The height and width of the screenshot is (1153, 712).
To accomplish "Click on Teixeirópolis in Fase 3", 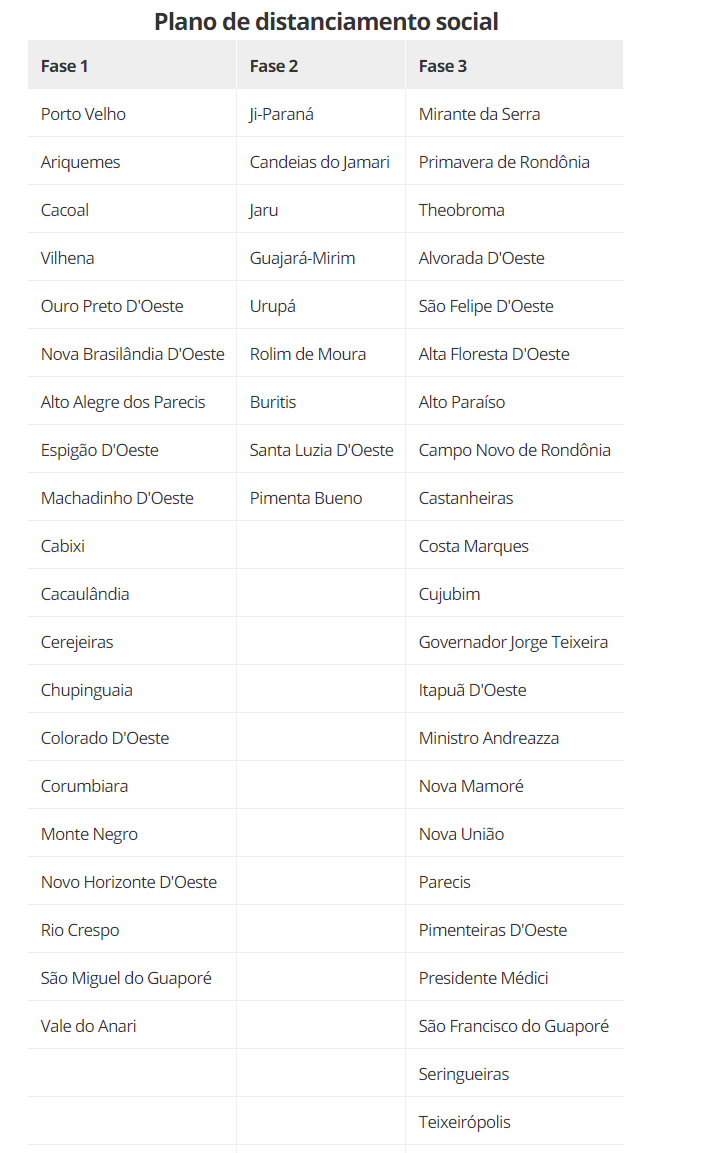I will (464, 1122).
